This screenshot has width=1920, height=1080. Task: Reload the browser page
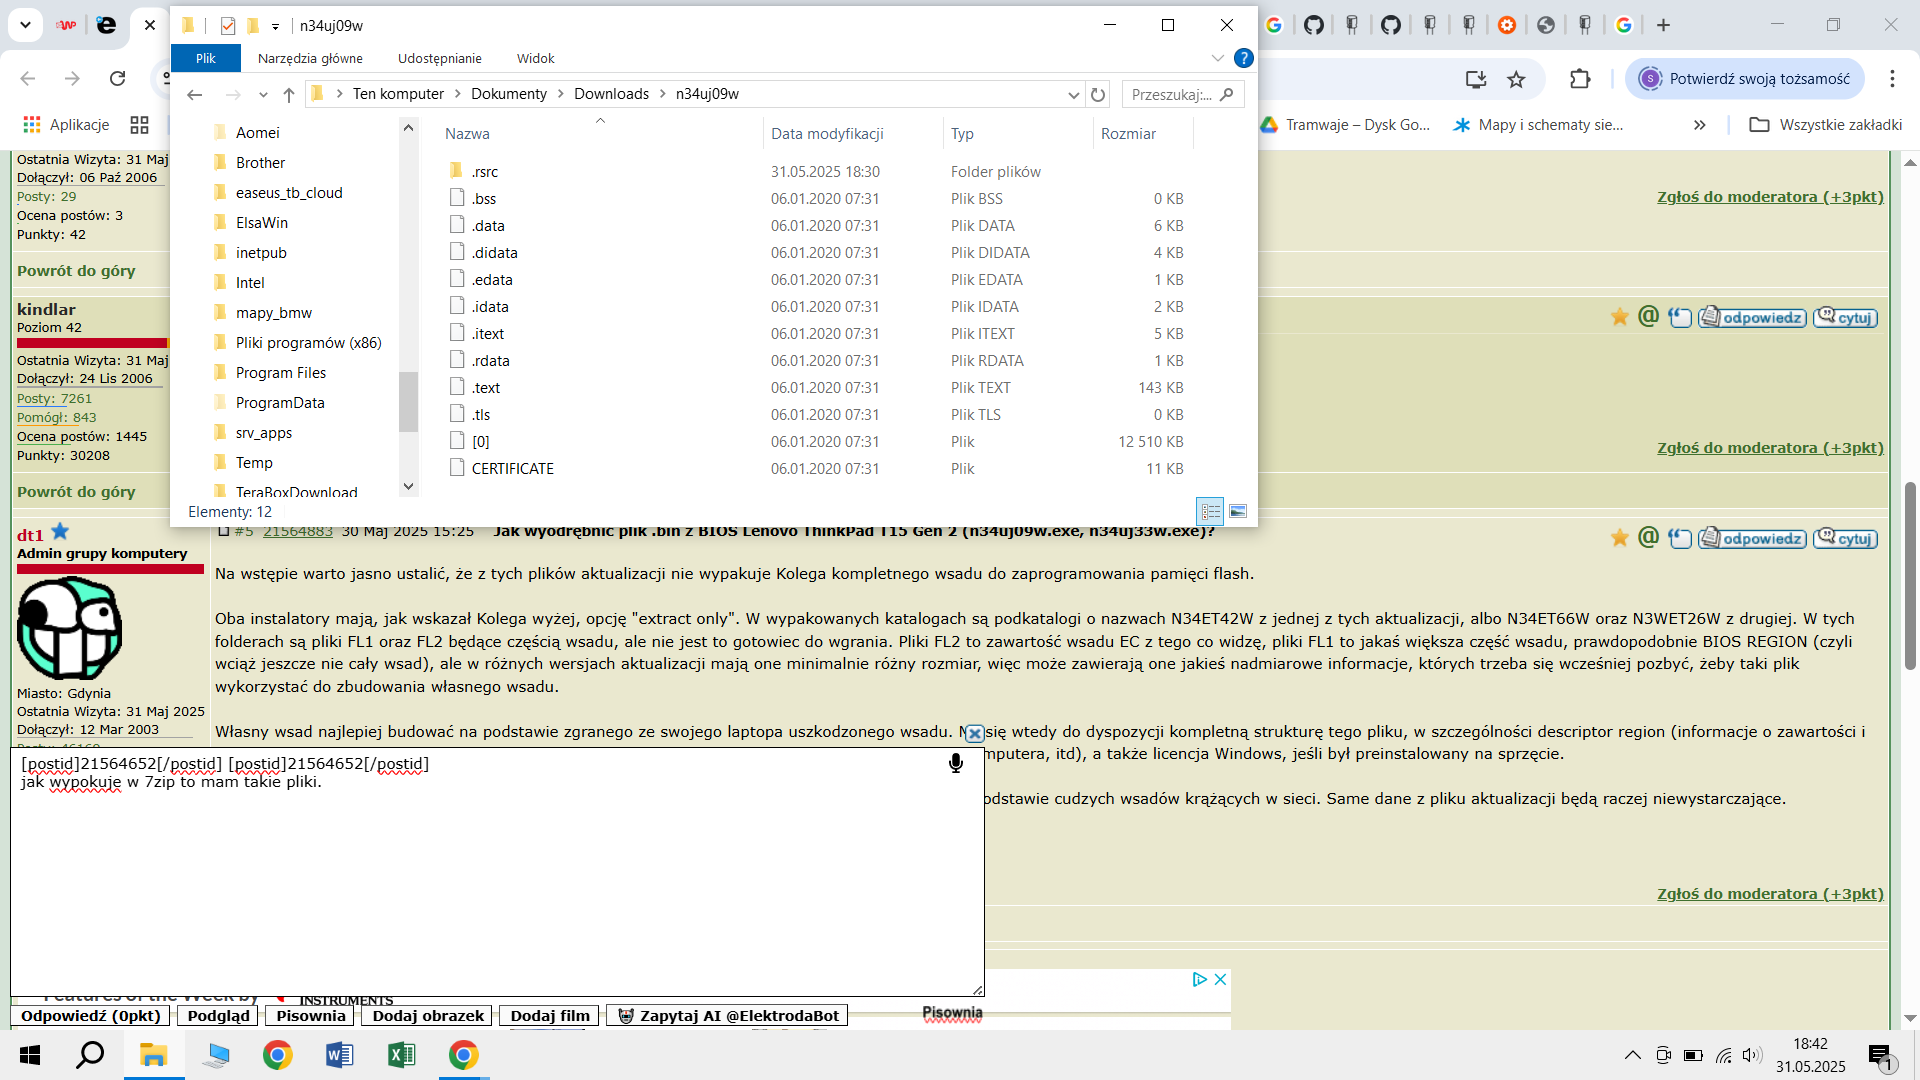click(x=117, y=78)
